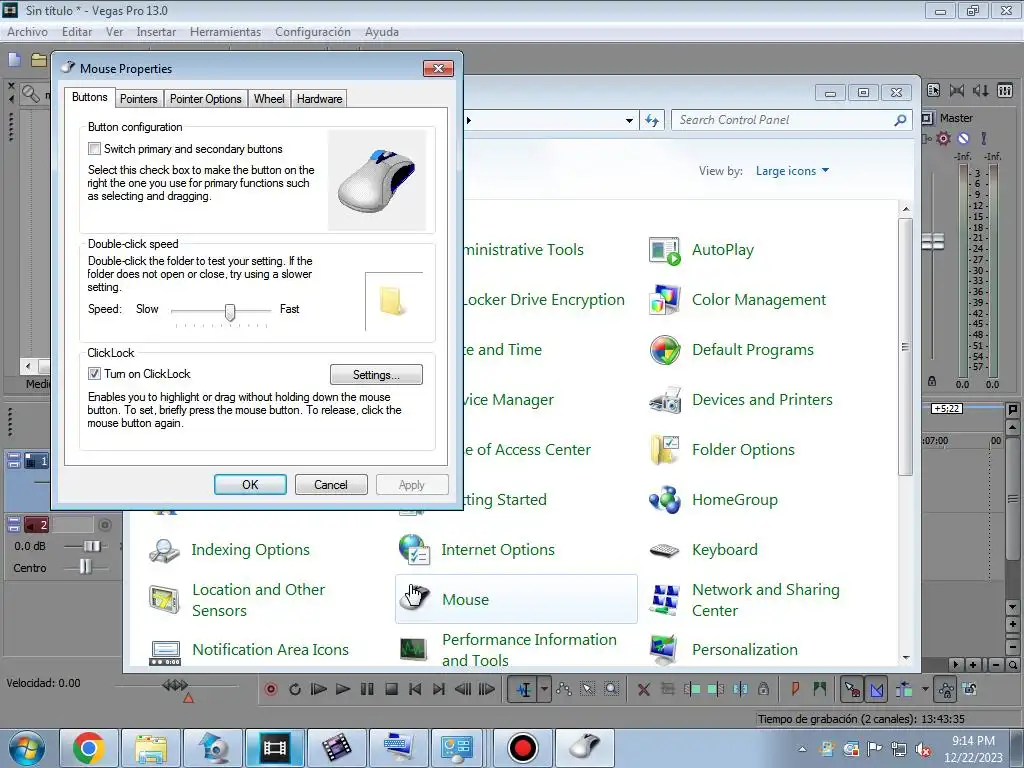
Task: Toggle Auto Ripple button
Action: pos(904,690)
